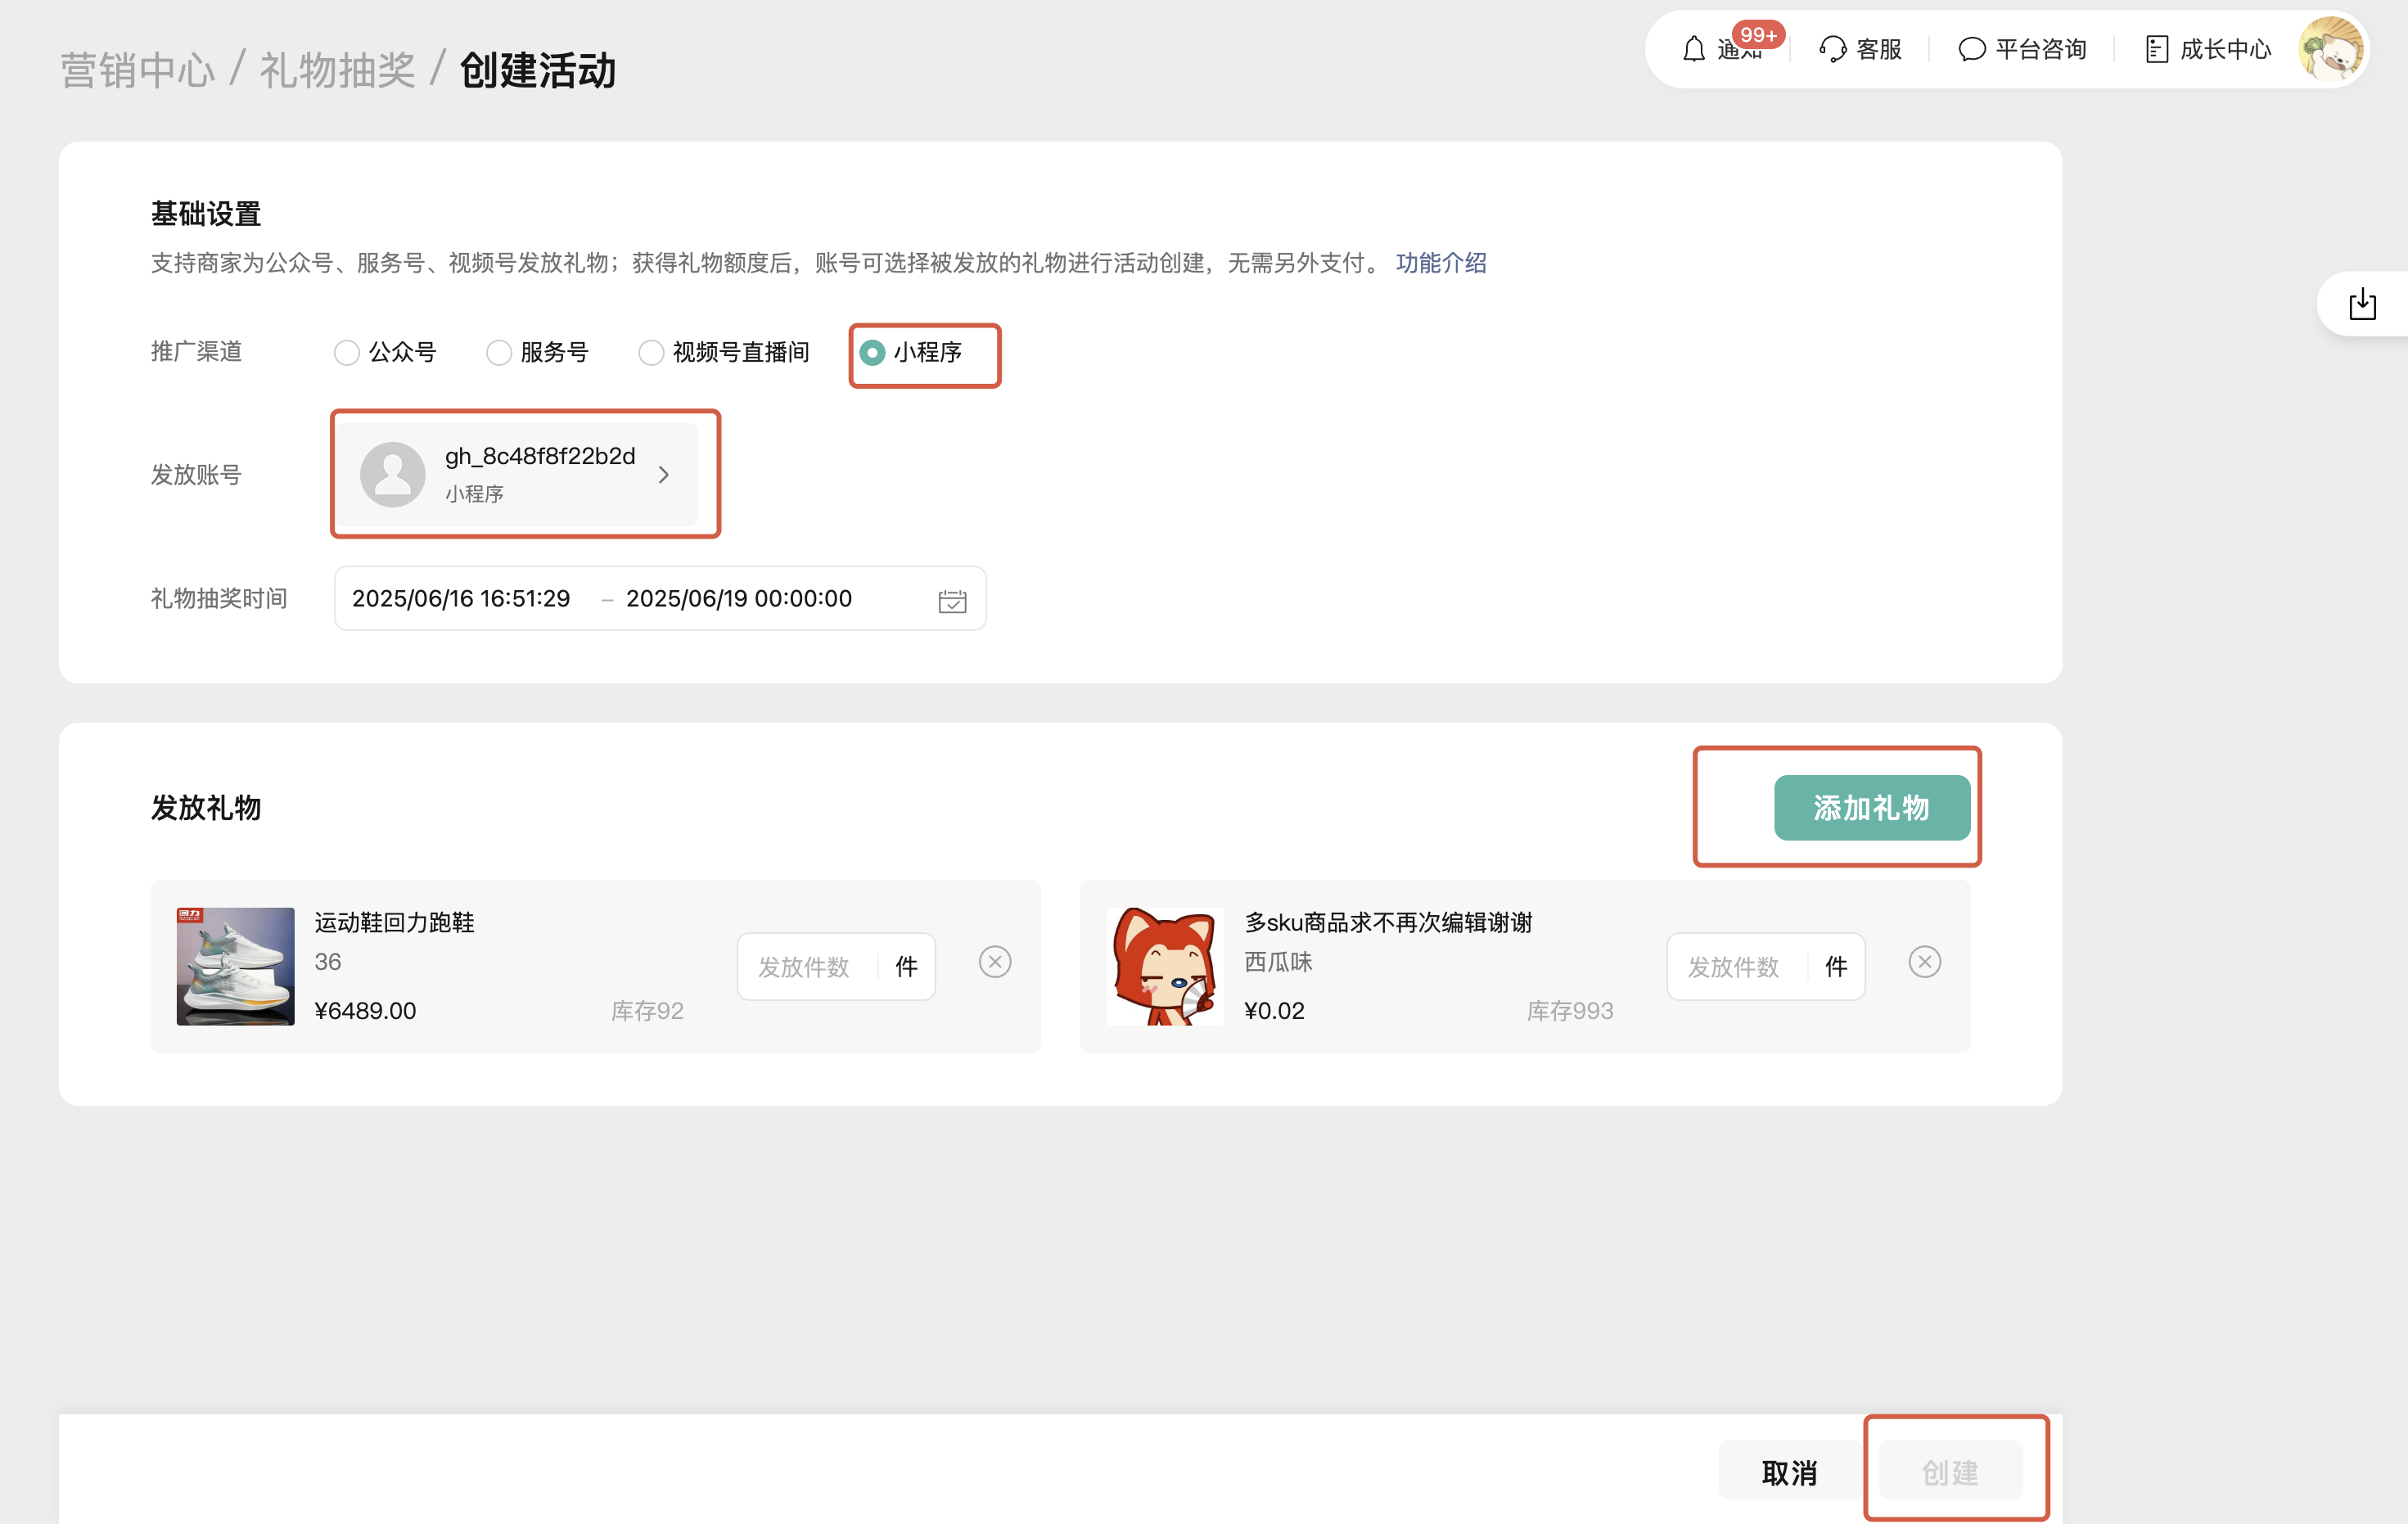Screen dimensions: 2408x1524
Task: Select the 服务号 channel radio
Action: point(498,353)
